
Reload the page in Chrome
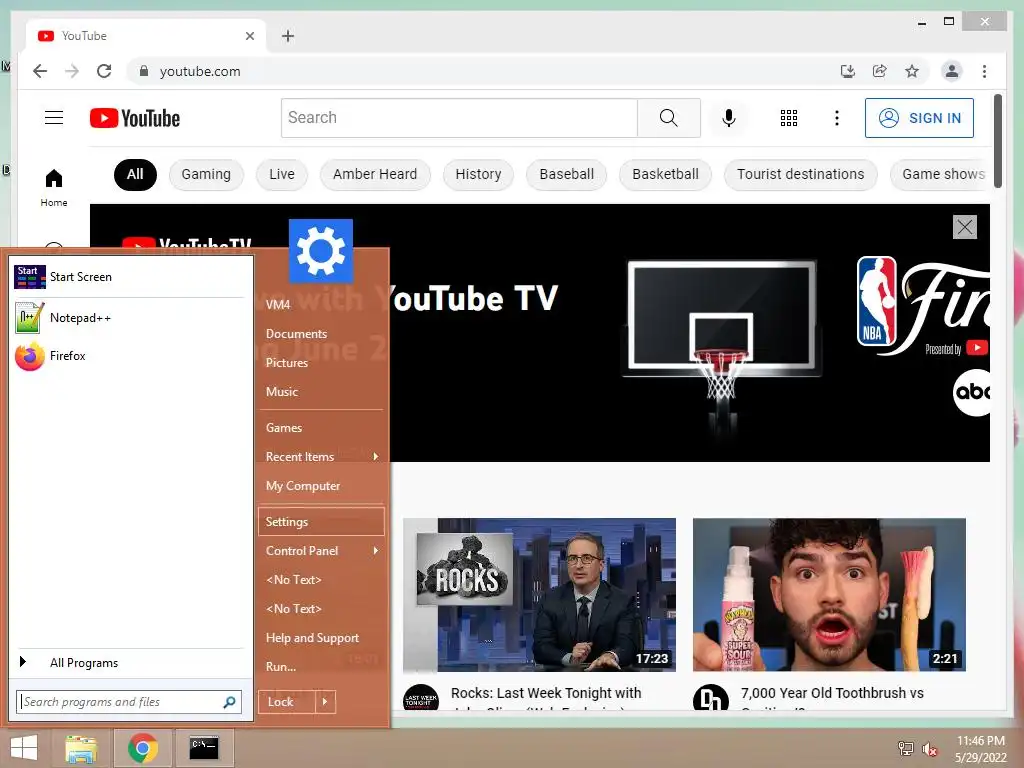104,71
